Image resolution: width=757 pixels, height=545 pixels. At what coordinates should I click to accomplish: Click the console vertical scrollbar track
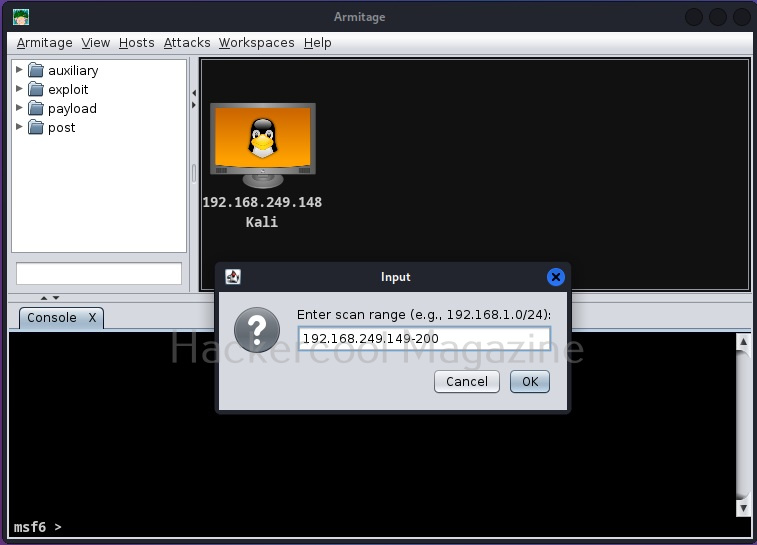(x=743, y=425)
